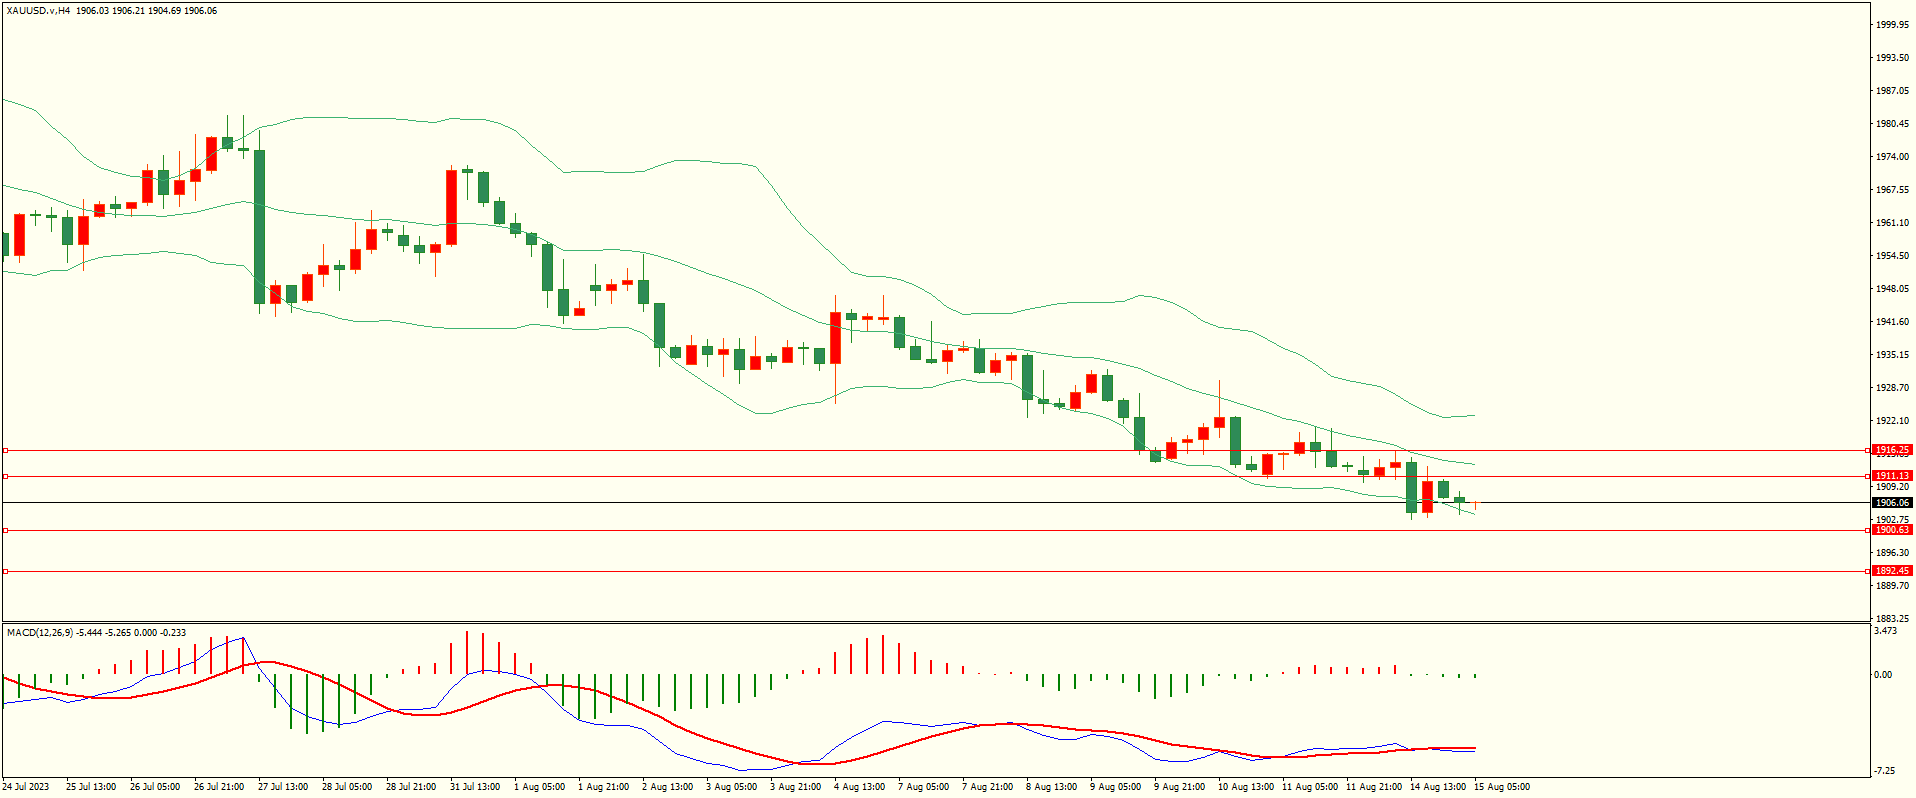The image size is (1916, 798).
Task: Click the current price 1906.06 black label
Action: point(1891,503)
